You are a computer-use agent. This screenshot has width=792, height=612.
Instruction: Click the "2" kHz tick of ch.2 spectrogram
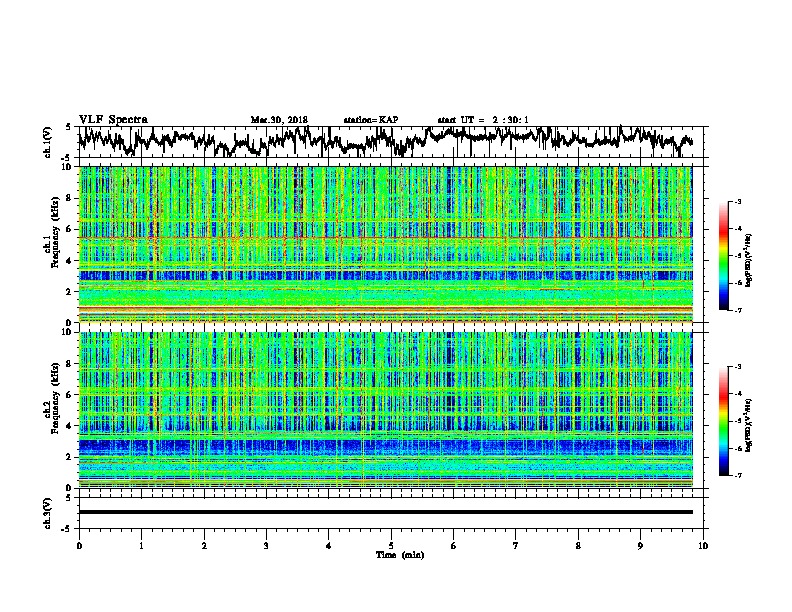point(70,457)
